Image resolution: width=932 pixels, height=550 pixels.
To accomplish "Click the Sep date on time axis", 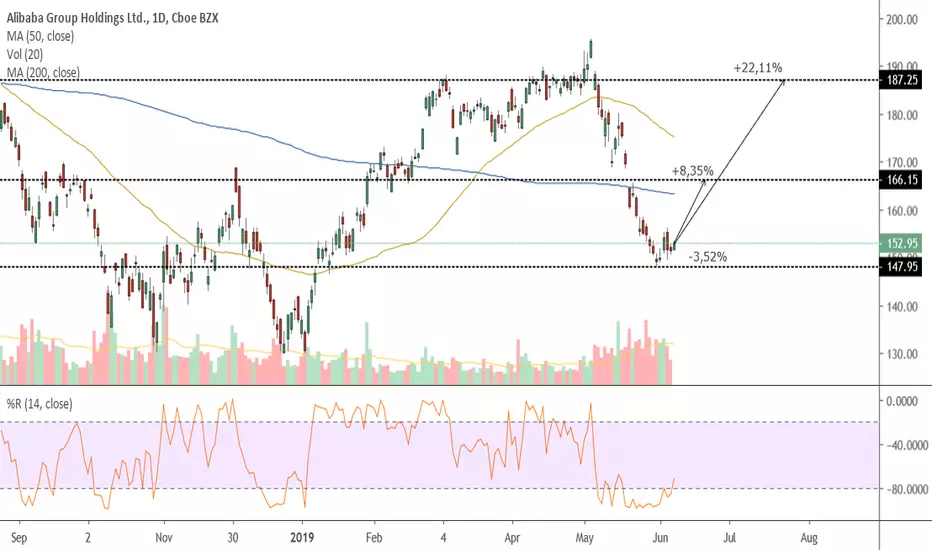I will [18, 538].
